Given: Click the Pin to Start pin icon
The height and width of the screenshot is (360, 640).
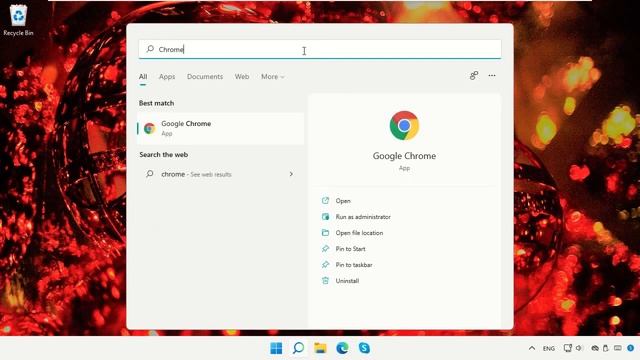Looking at the screenshot, I should coord(325,248).
